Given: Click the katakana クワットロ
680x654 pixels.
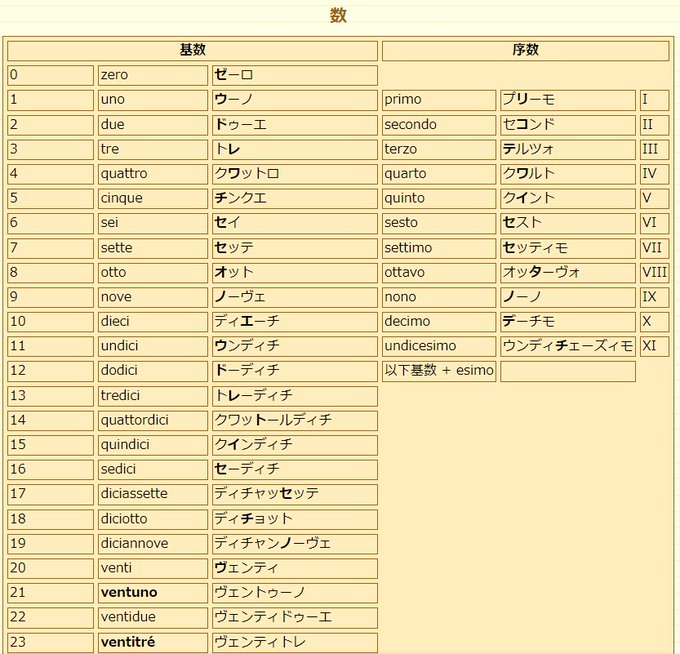Looking at the screenshot, I should click(247, 173).
